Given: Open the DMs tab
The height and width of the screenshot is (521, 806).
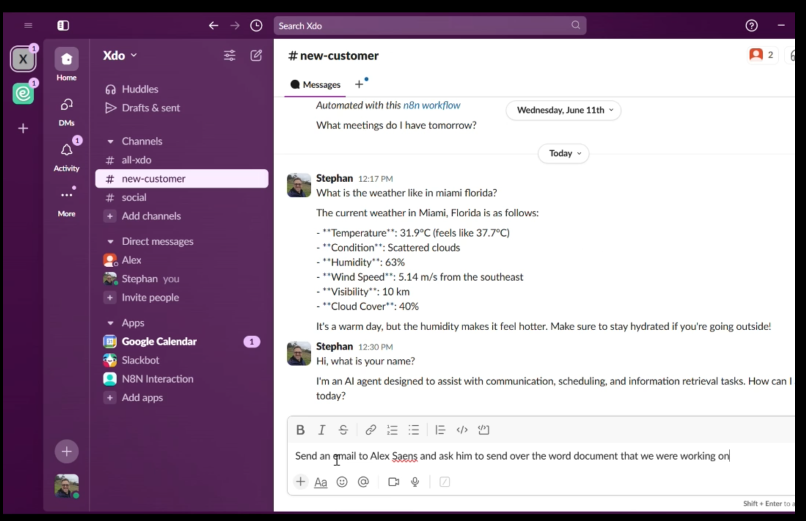Looking at the screenshot, I should coord(66,111).
